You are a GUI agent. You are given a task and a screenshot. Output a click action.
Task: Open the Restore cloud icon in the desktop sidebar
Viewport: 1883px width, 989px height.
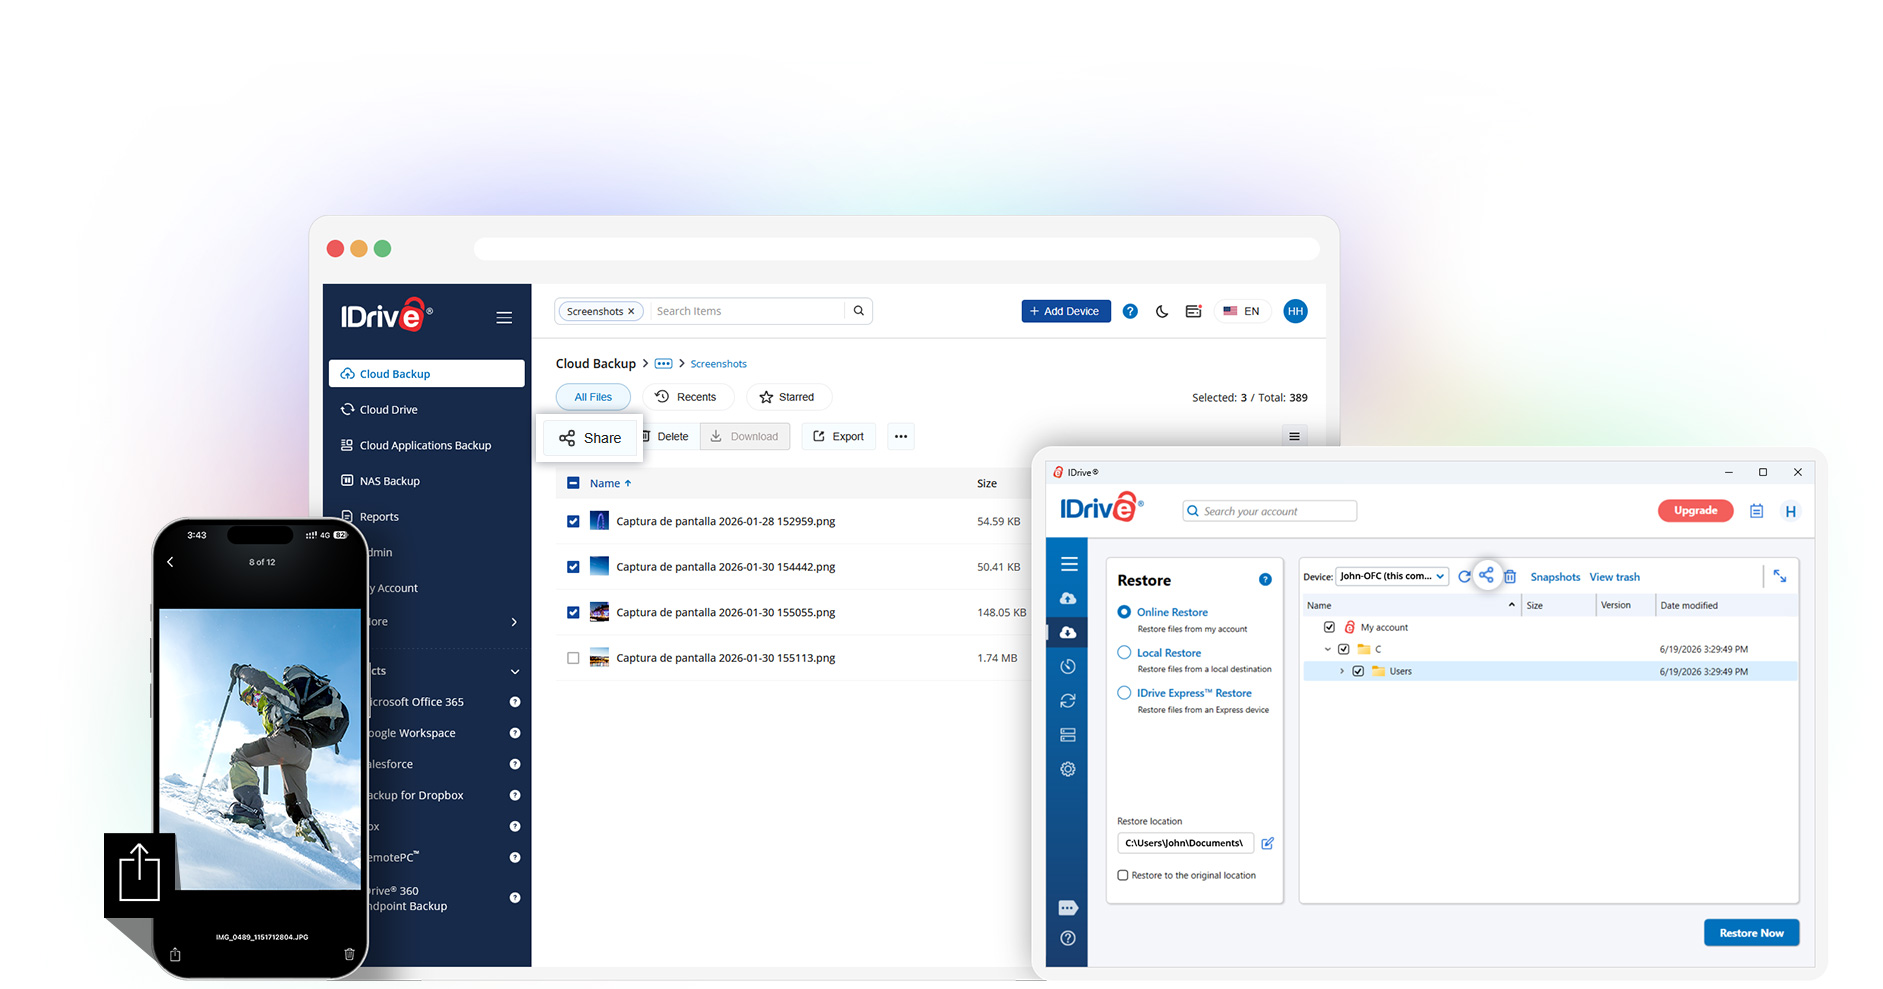coord(1068,632)
